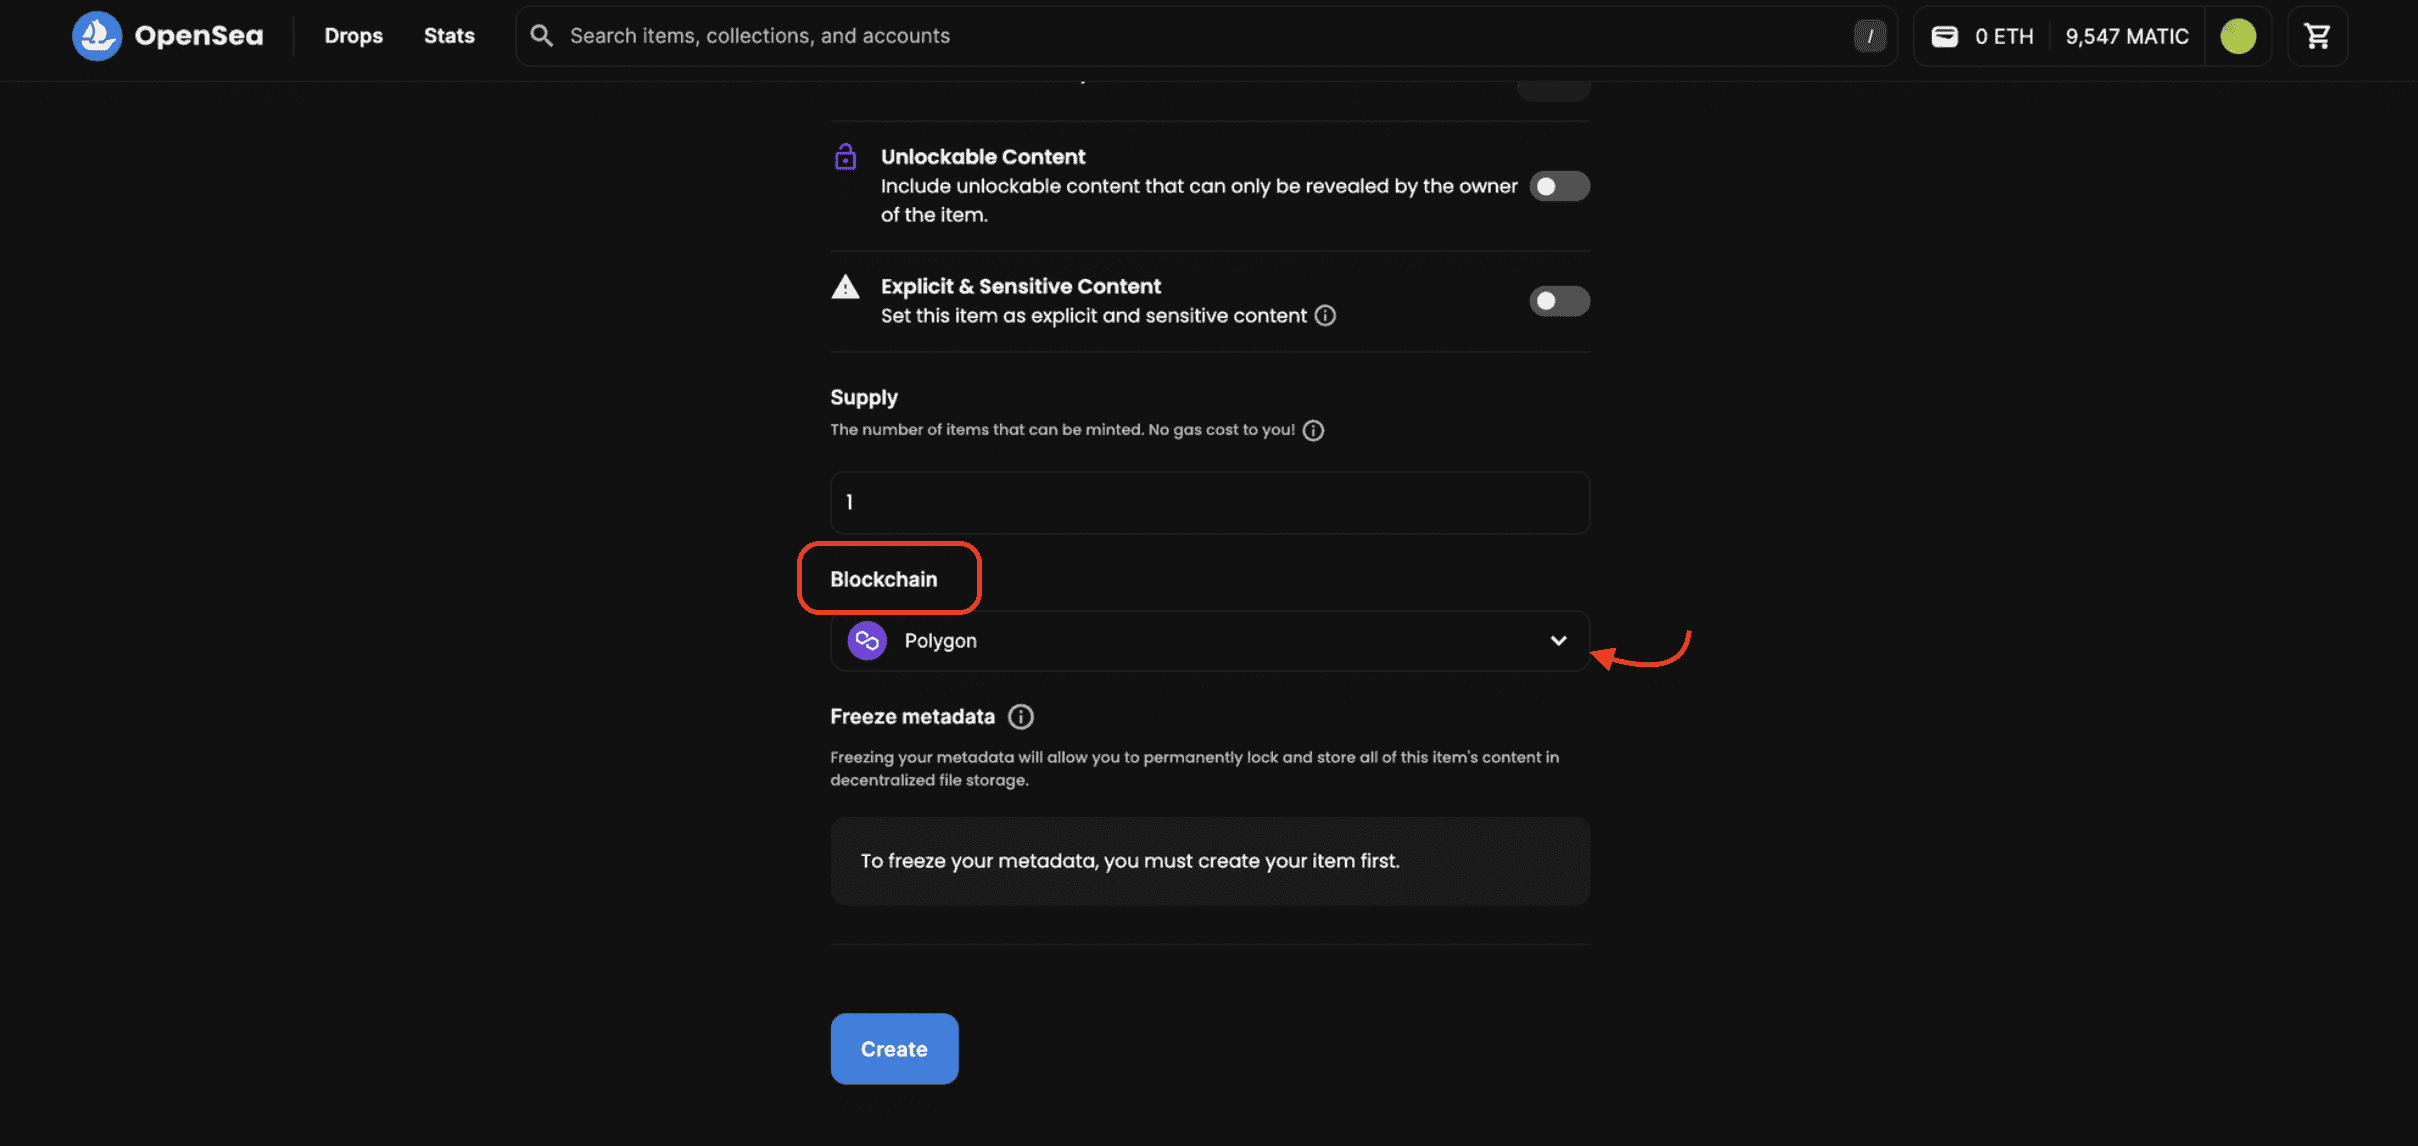This screenshot has height=1146, width=2418.
Task: Go to the Stats page
Action: coord(449,36)
